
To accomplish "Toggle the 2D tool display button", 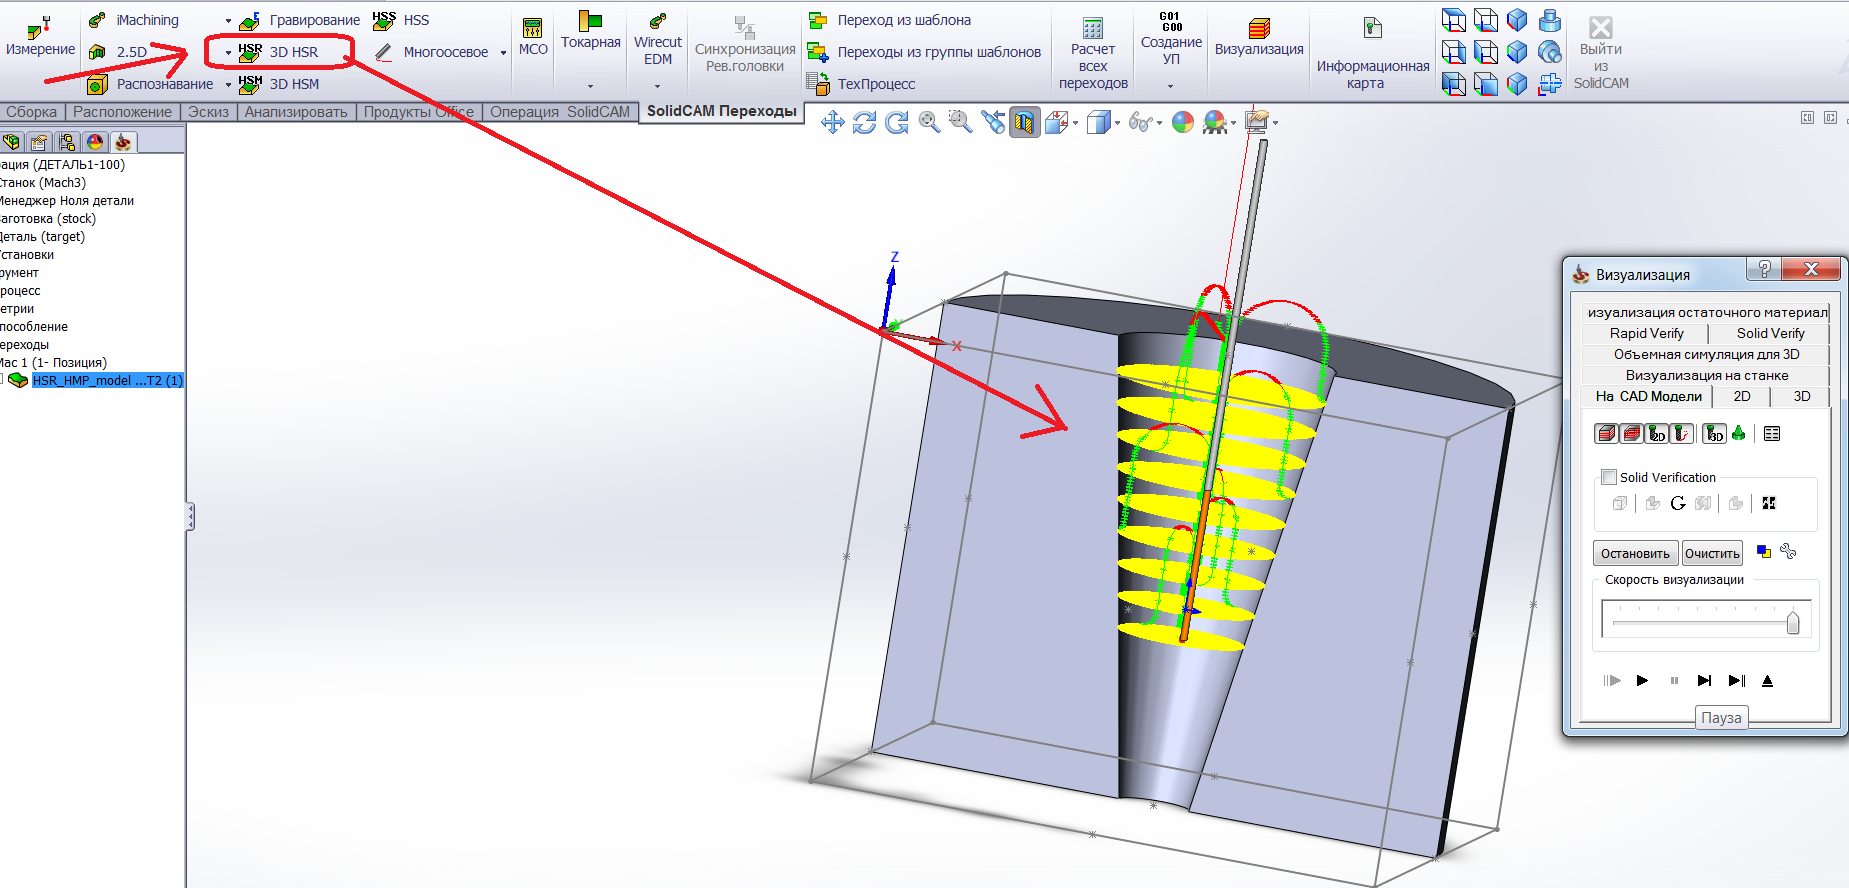I will tap(1657, 433).
